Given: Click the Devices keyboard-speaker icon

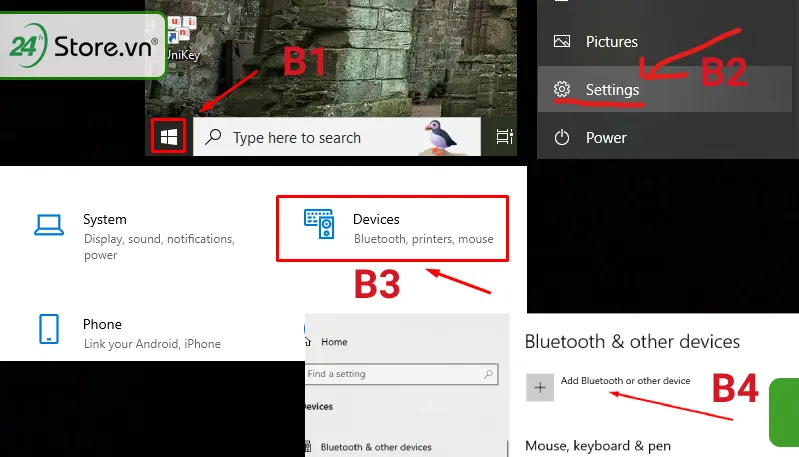Looking at the screenshot, I should pyautogui.click(x=319, y=224).
